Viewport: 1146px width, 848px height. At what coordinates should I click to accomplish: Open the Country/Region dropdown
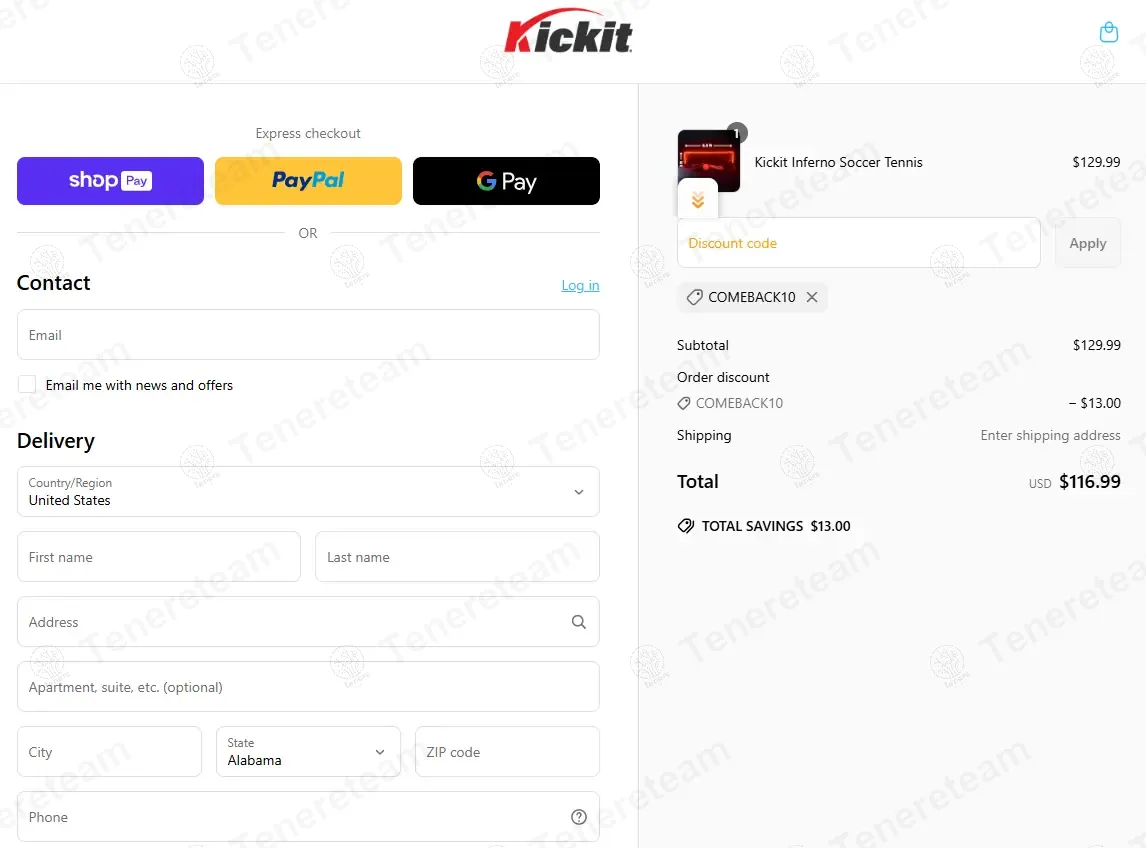click(308, 491)
